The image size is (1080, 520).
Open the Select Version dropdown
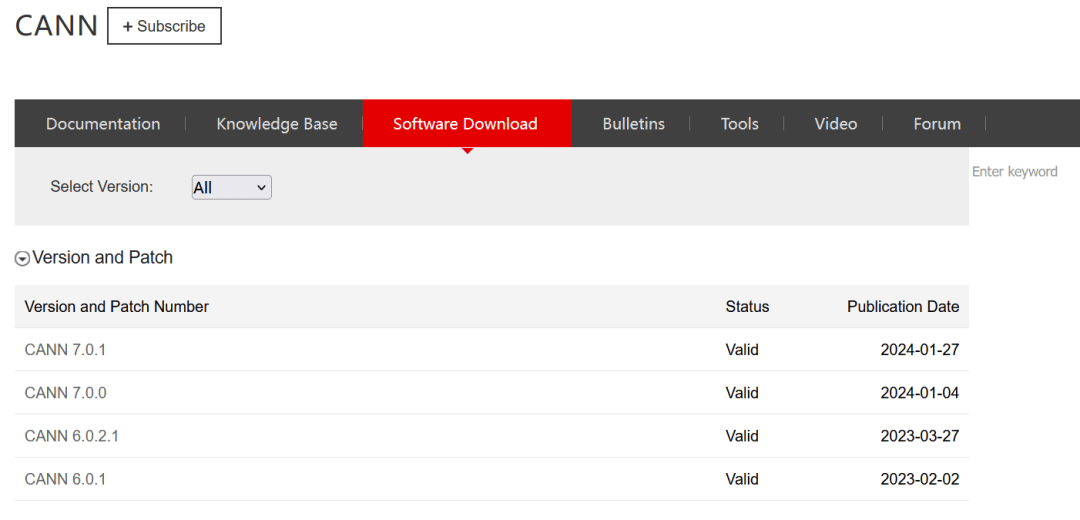pyautogui.click(x=231, y=187)
